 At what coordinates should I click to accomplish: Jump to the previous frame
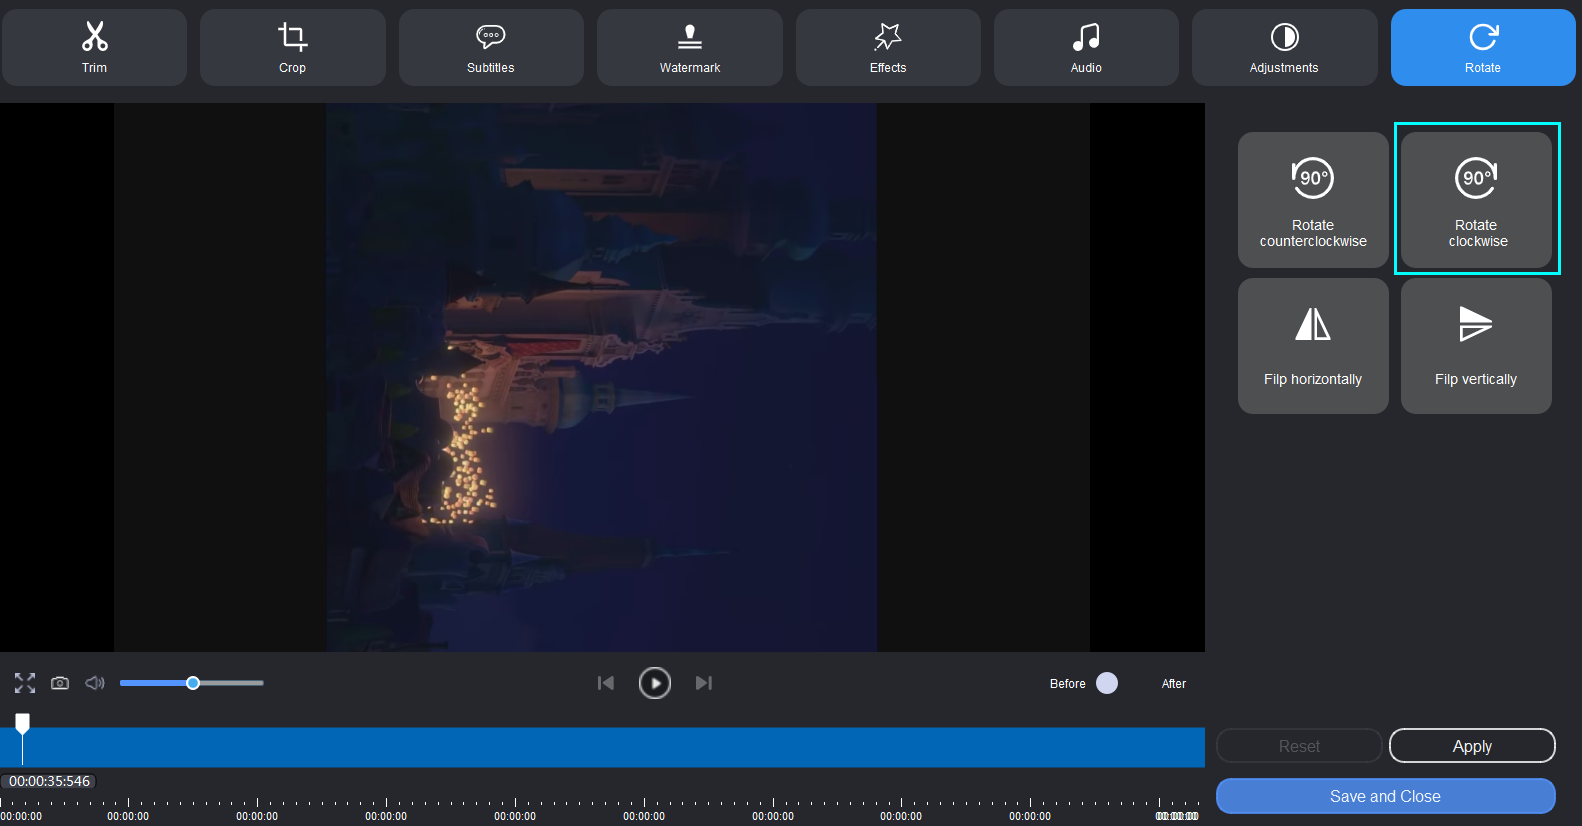[605, 683]
